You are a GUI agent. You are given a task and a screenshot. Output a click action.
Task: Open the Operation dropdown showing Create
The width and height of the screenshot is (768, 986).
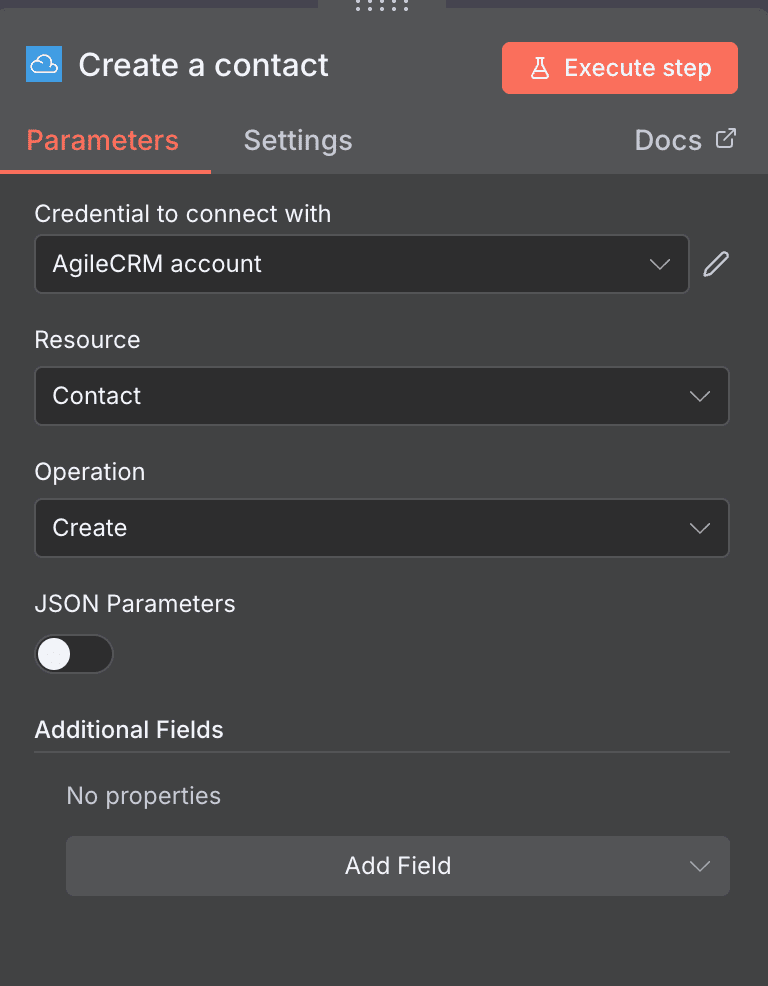382,528
